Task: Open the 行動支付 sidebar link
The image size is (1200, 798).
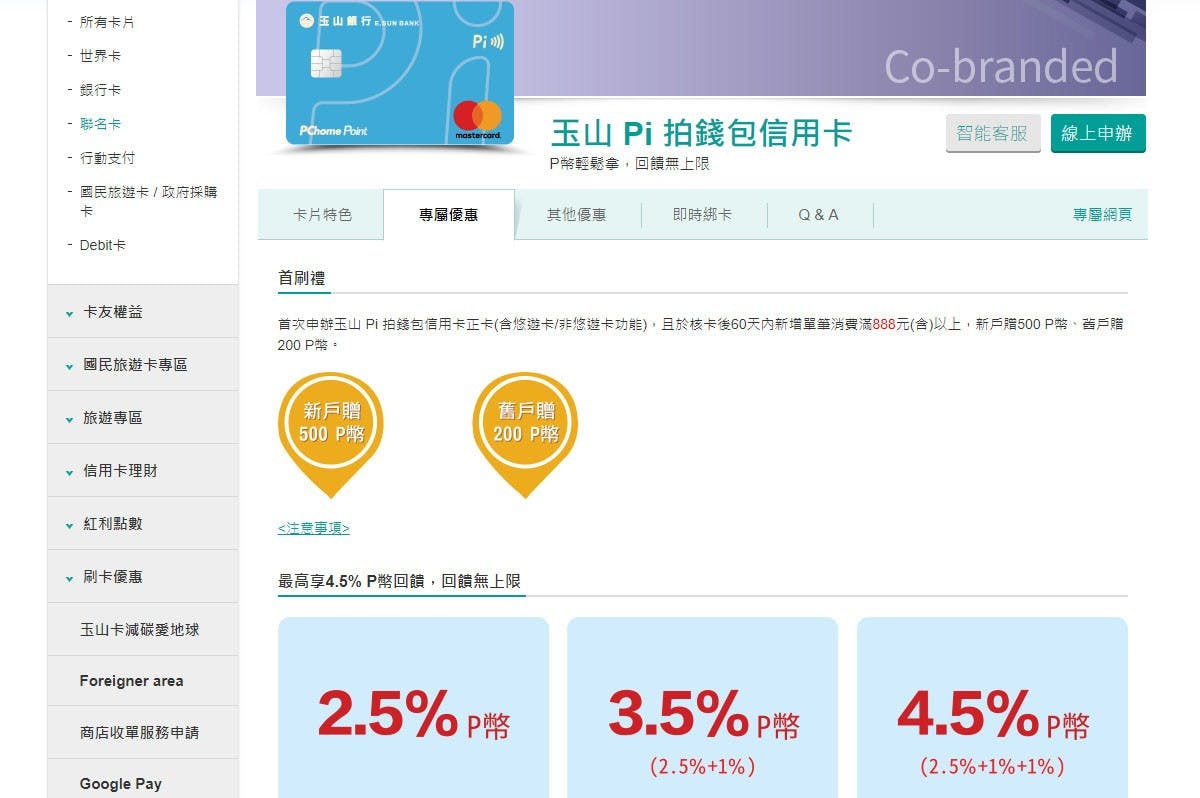Action: click(x=107, y=158)
